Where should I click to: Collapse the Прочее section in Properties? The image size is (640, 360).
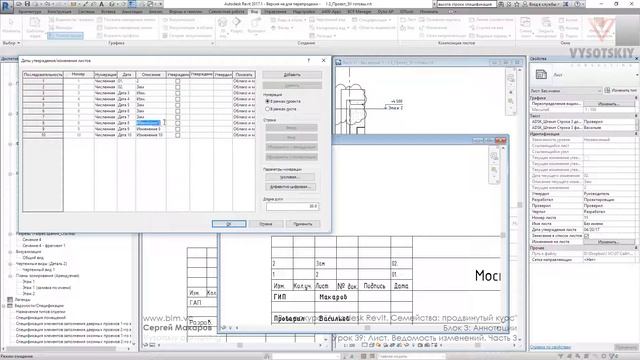pyautogui.click(x=636, y=248)
